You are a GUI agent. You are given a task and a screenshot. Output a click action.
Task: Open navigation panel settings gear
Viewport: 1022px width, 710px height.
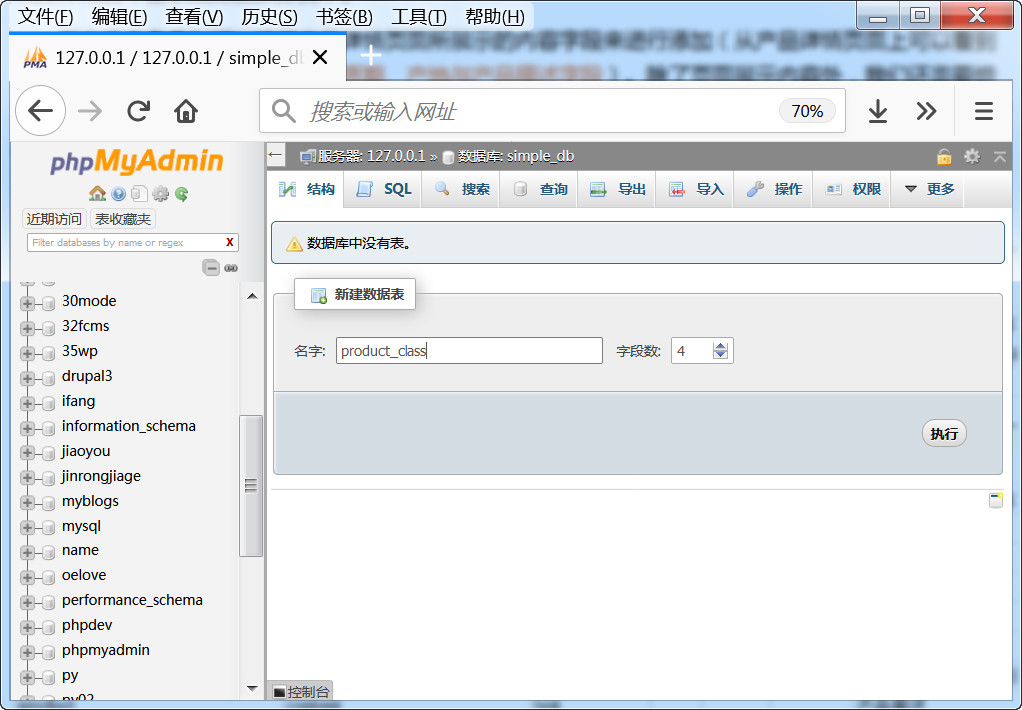pyautogui.click(x=160, y=194)
